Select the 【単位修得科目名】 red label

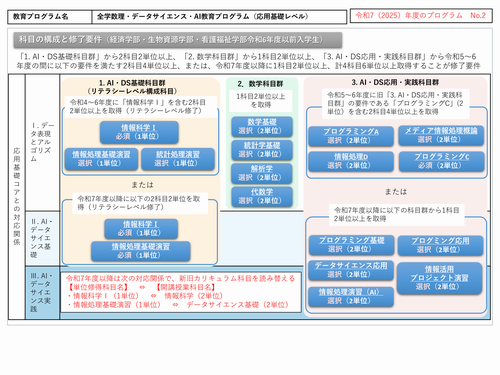coord(98,287)
